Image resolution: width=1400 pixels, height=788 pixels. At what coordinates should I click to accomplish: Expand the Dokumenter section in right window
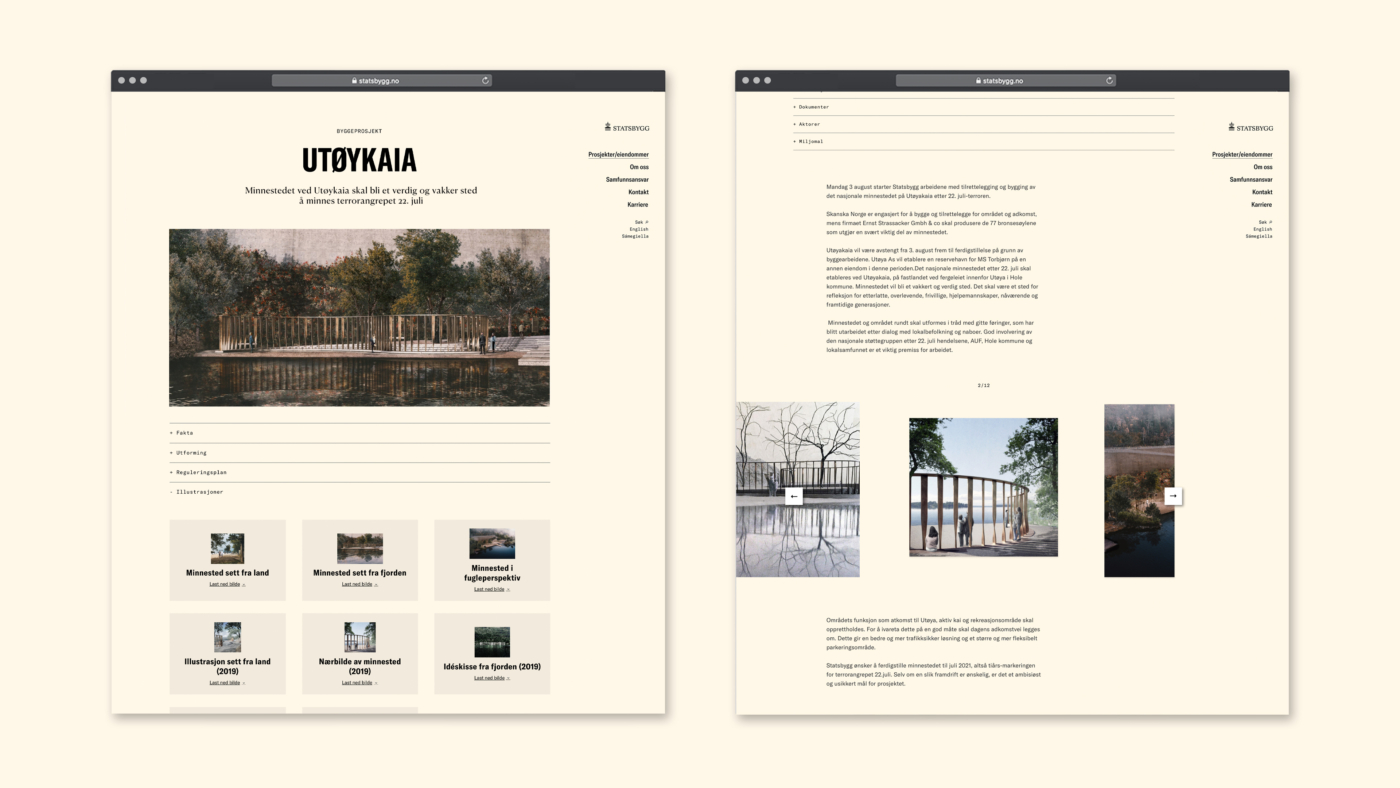983,107
